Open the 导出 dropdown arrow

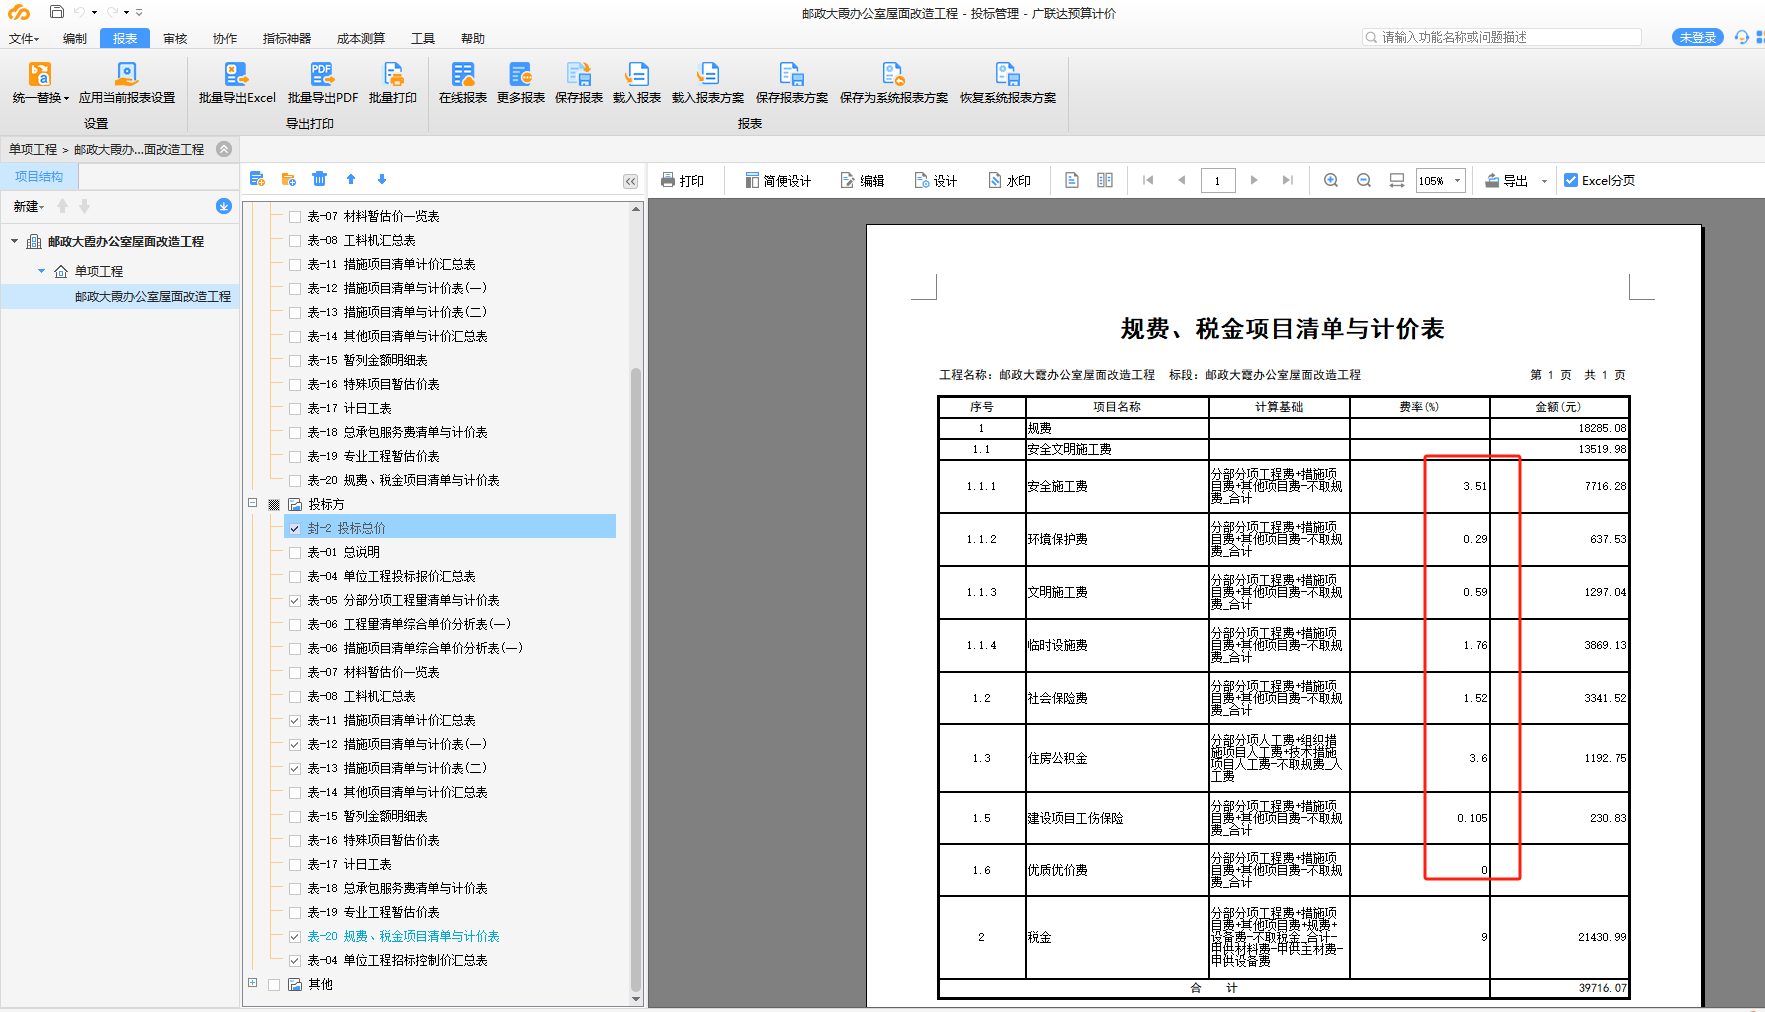1544,181
